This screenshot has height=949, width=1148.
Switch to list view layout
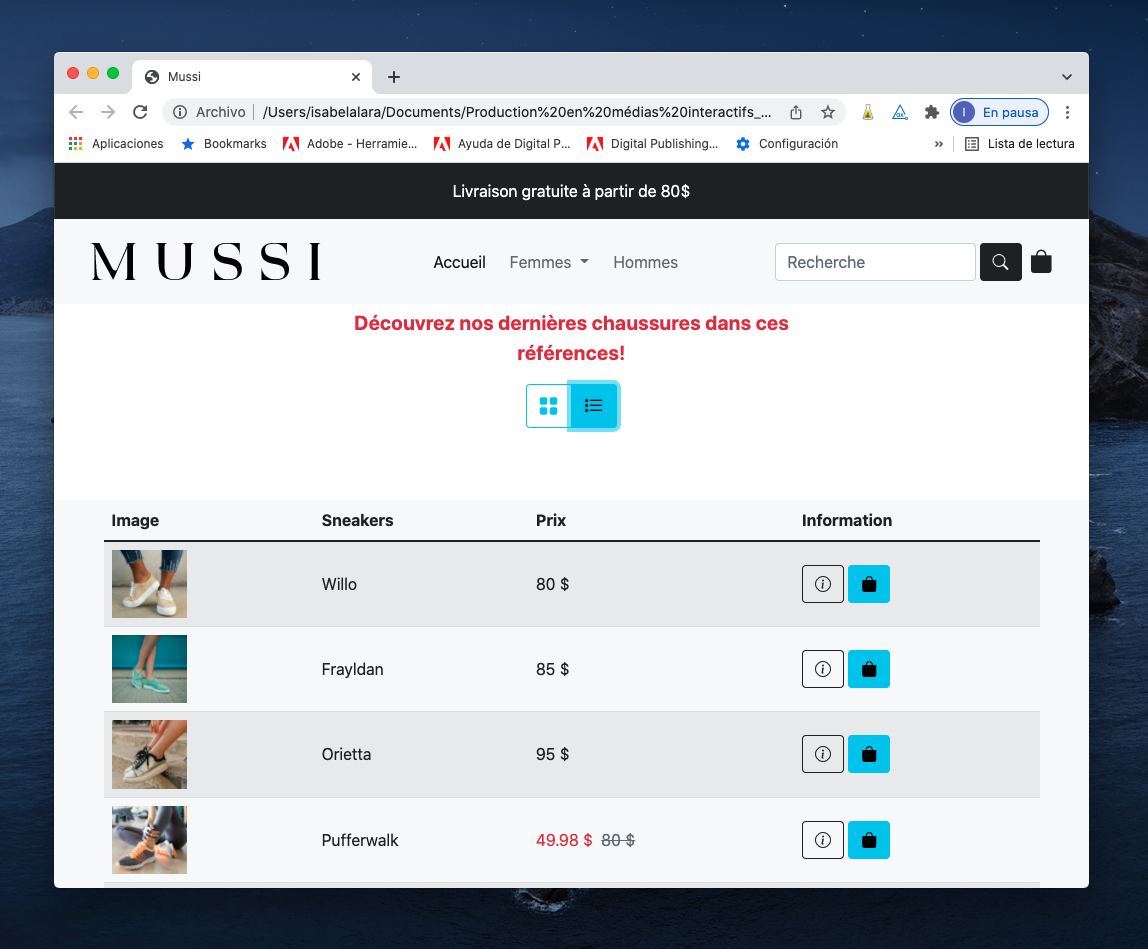[594, 406]
